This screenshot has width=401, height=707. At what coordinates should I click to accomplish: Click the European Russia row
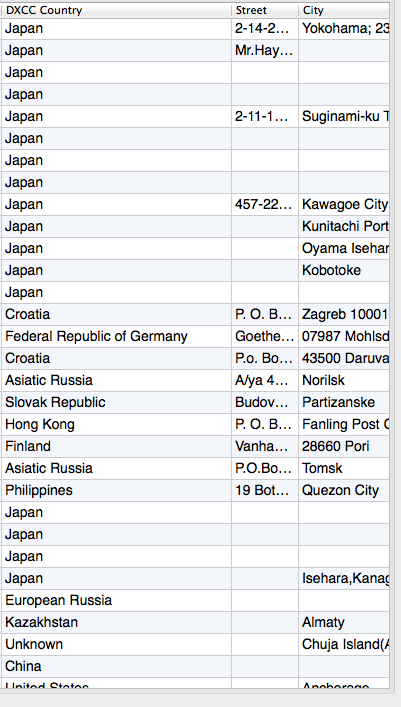(195, 601)
